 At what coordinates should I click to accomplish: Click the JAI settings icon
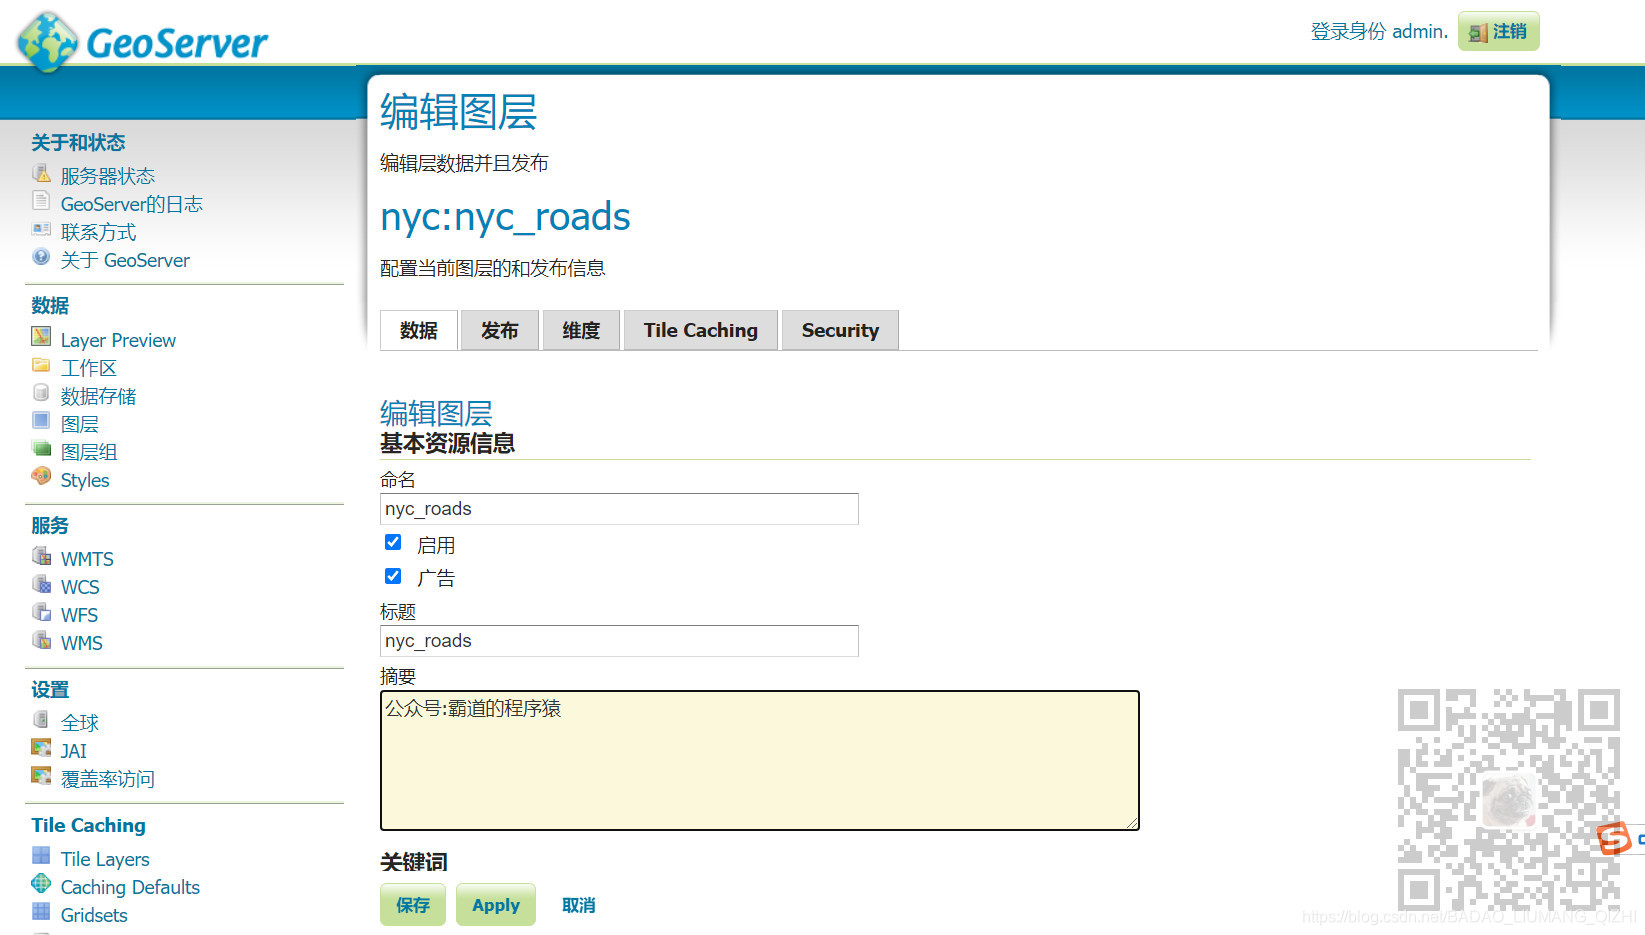(x=41, y=748)
